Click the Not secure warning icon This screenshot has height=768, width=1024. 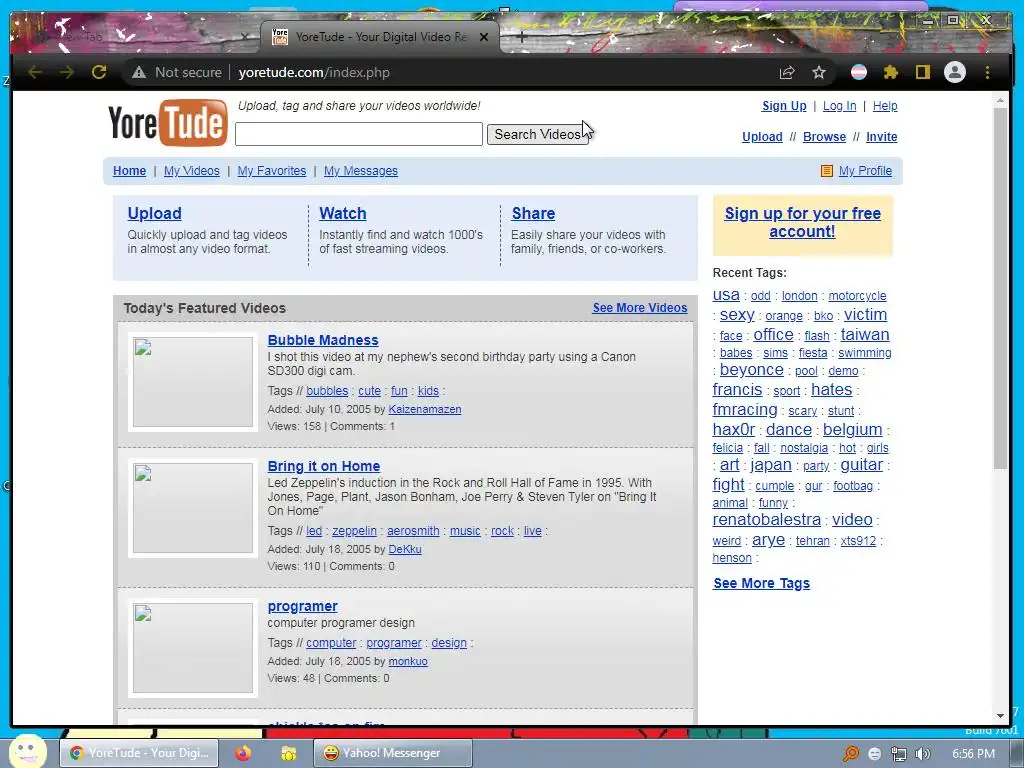[x=139, y=72]
